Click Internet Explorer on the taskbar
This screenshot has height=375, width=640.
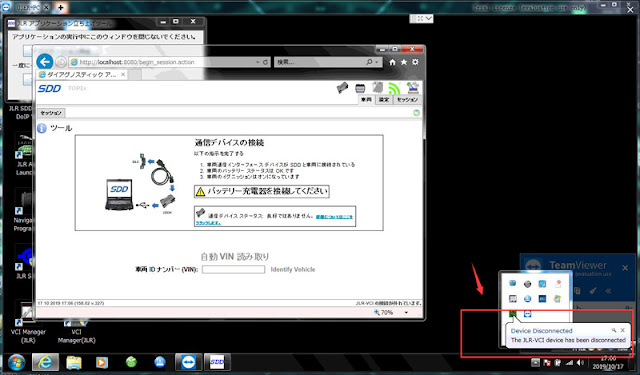(x=46, y=362)
